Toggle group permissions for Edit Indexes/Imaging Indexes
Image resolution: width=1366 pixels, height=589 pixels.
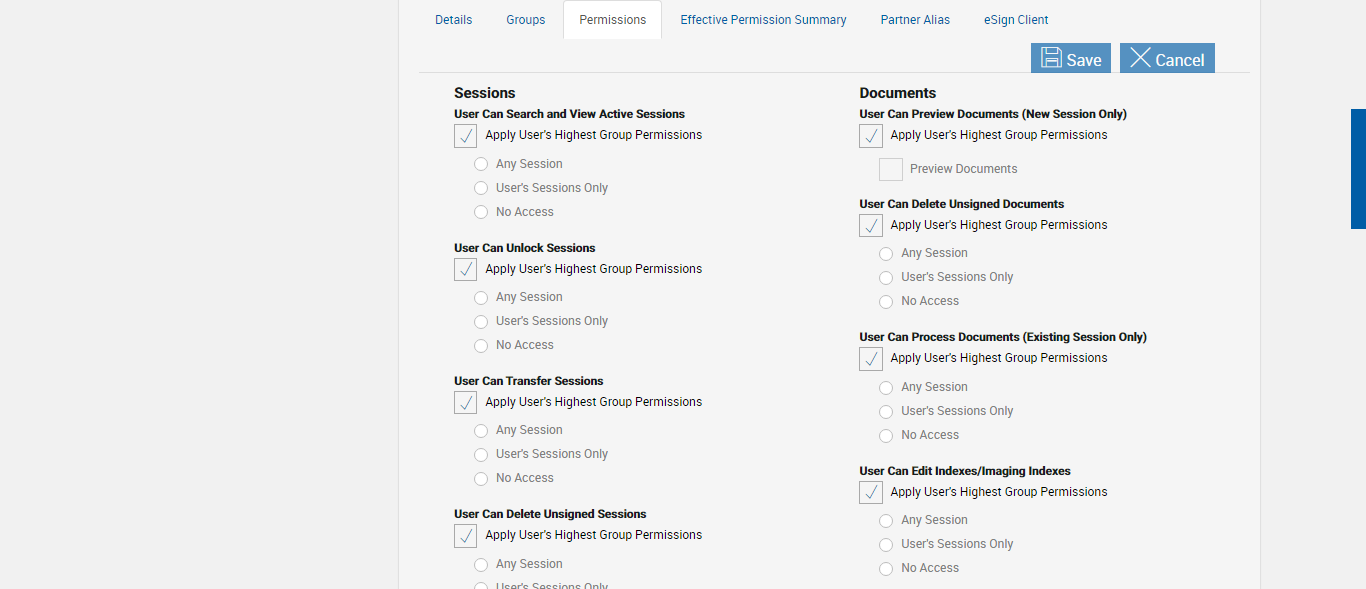point(871,493)
